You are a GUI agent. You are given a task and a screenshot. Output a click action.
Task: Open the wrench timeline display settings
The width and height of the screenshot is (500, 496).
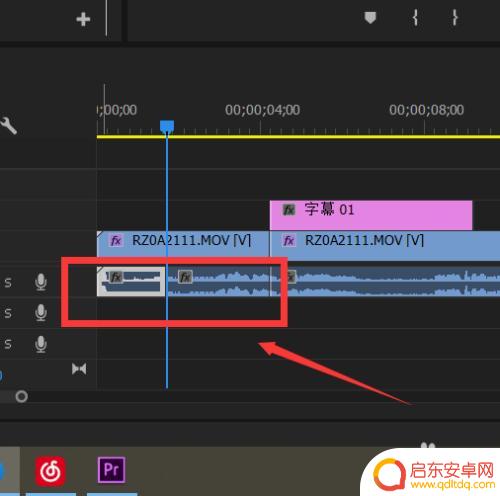click(9, 126)
